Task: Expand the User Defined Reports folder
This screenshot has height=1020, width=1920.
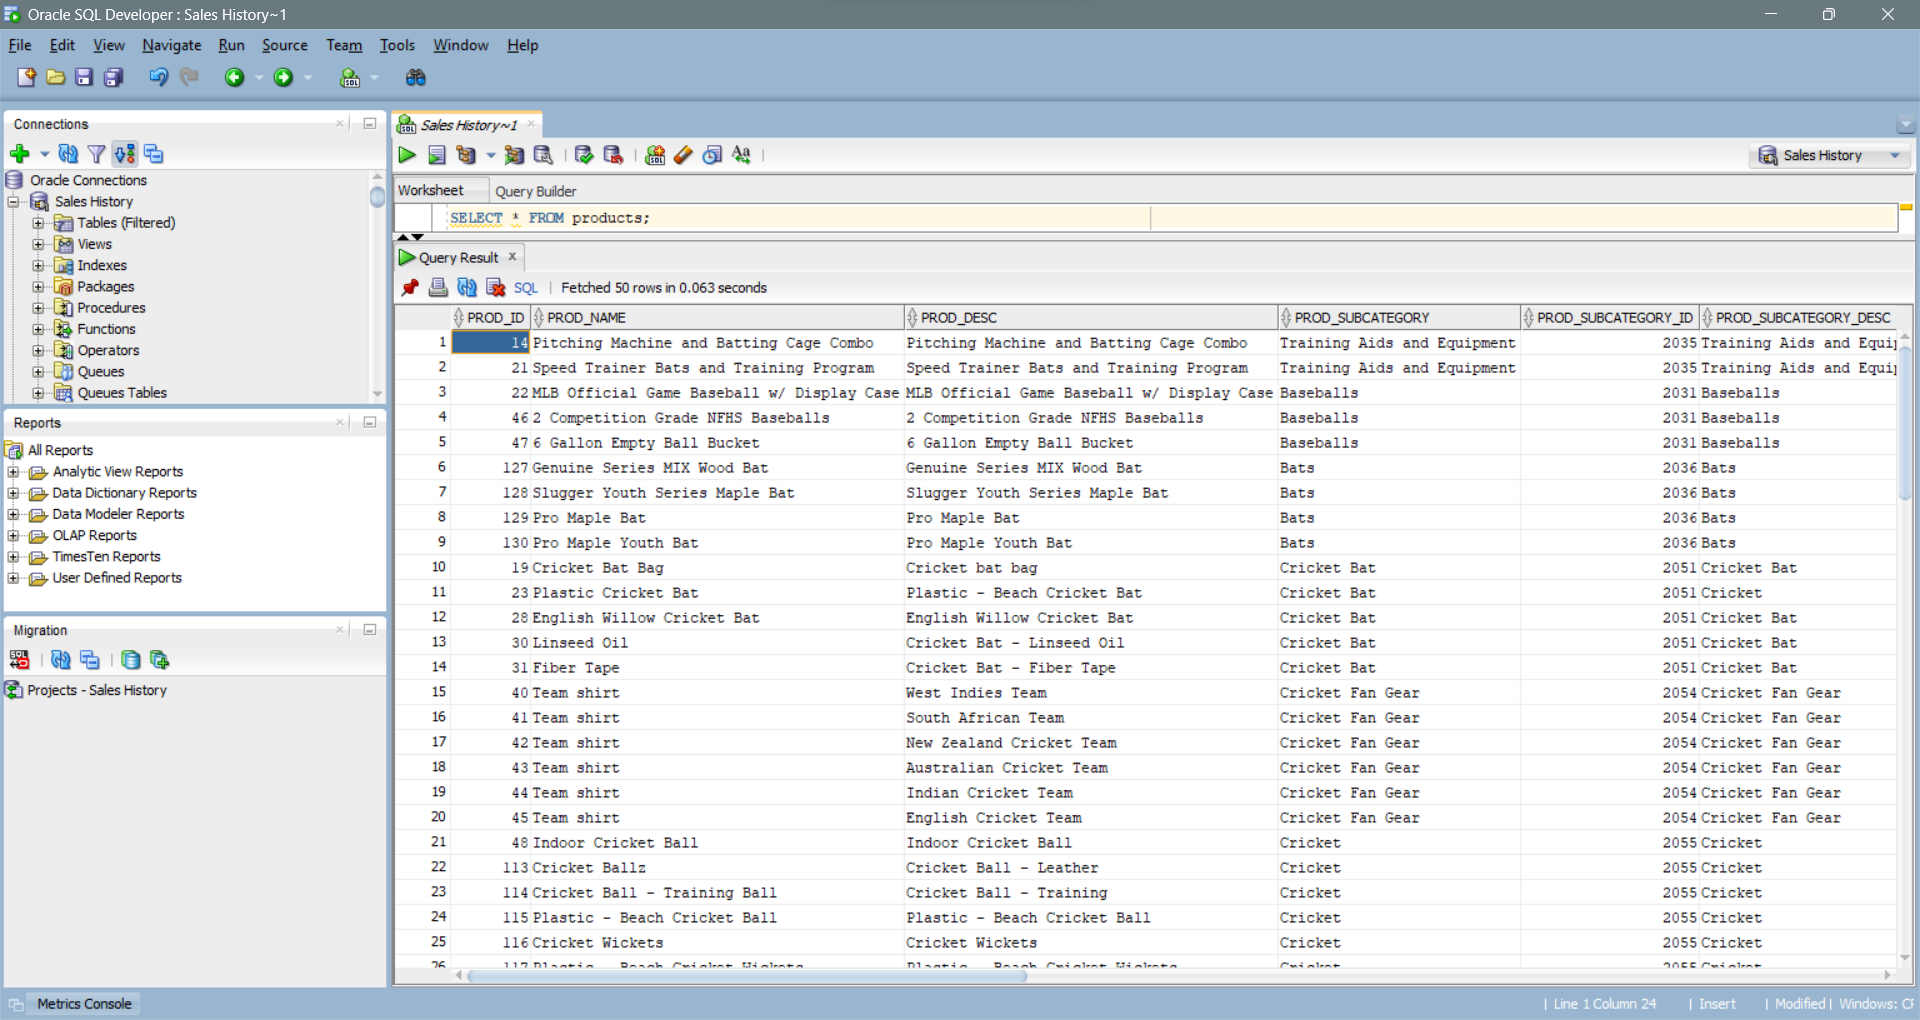Action: point(13,578)
